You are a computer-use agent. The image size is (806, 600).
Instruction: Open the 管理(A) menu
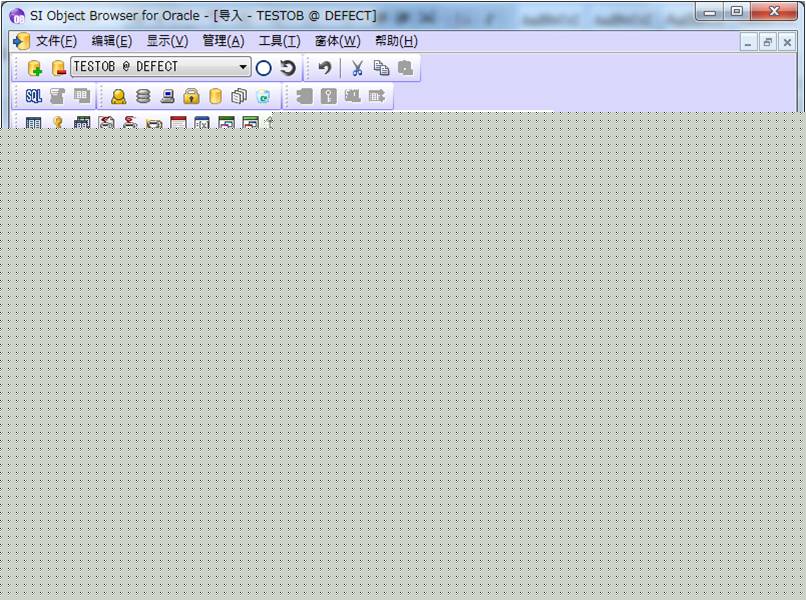coord(224,41)
